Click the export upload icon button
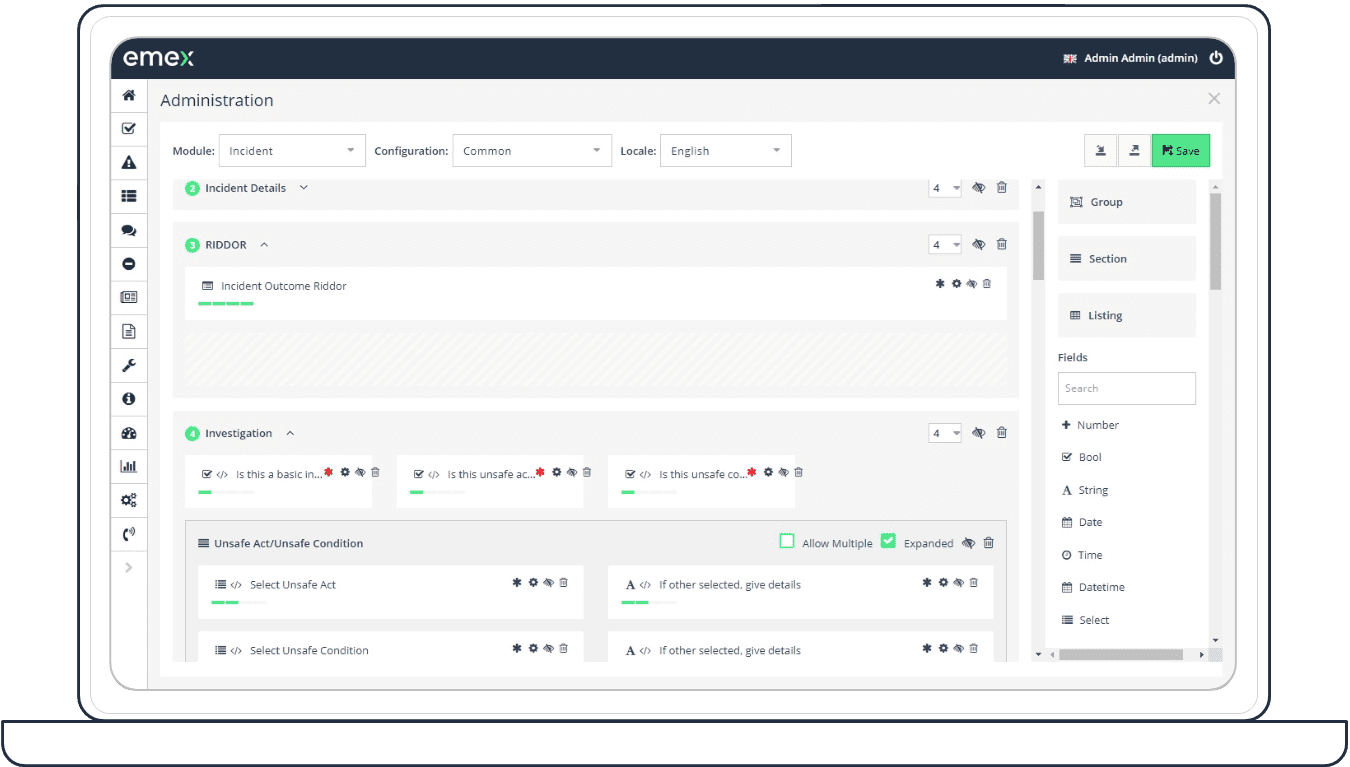This screenshot has width=1350, height=767. (1134, 151)
